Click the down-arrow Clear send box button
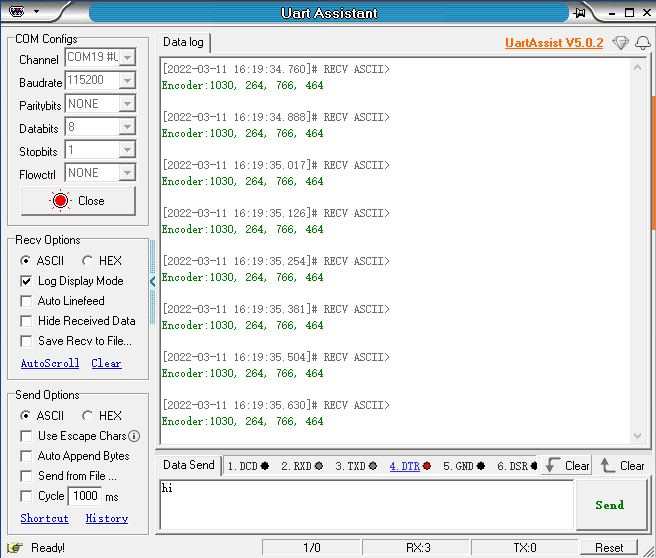This screenshot has width=656, height=558. pos(567,465)
